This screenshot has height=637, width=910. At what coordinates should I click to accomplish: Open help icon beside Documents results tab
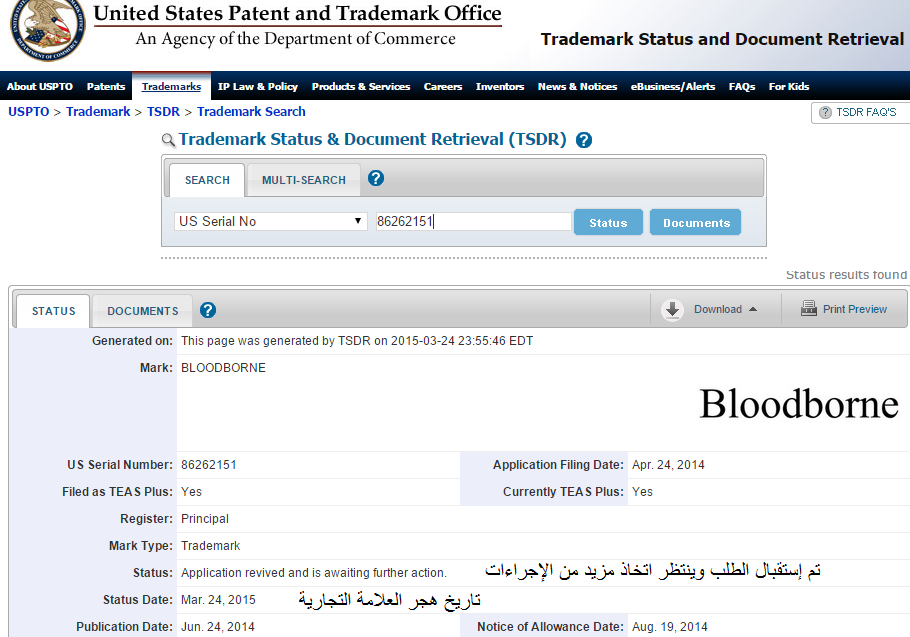point(208,310)
